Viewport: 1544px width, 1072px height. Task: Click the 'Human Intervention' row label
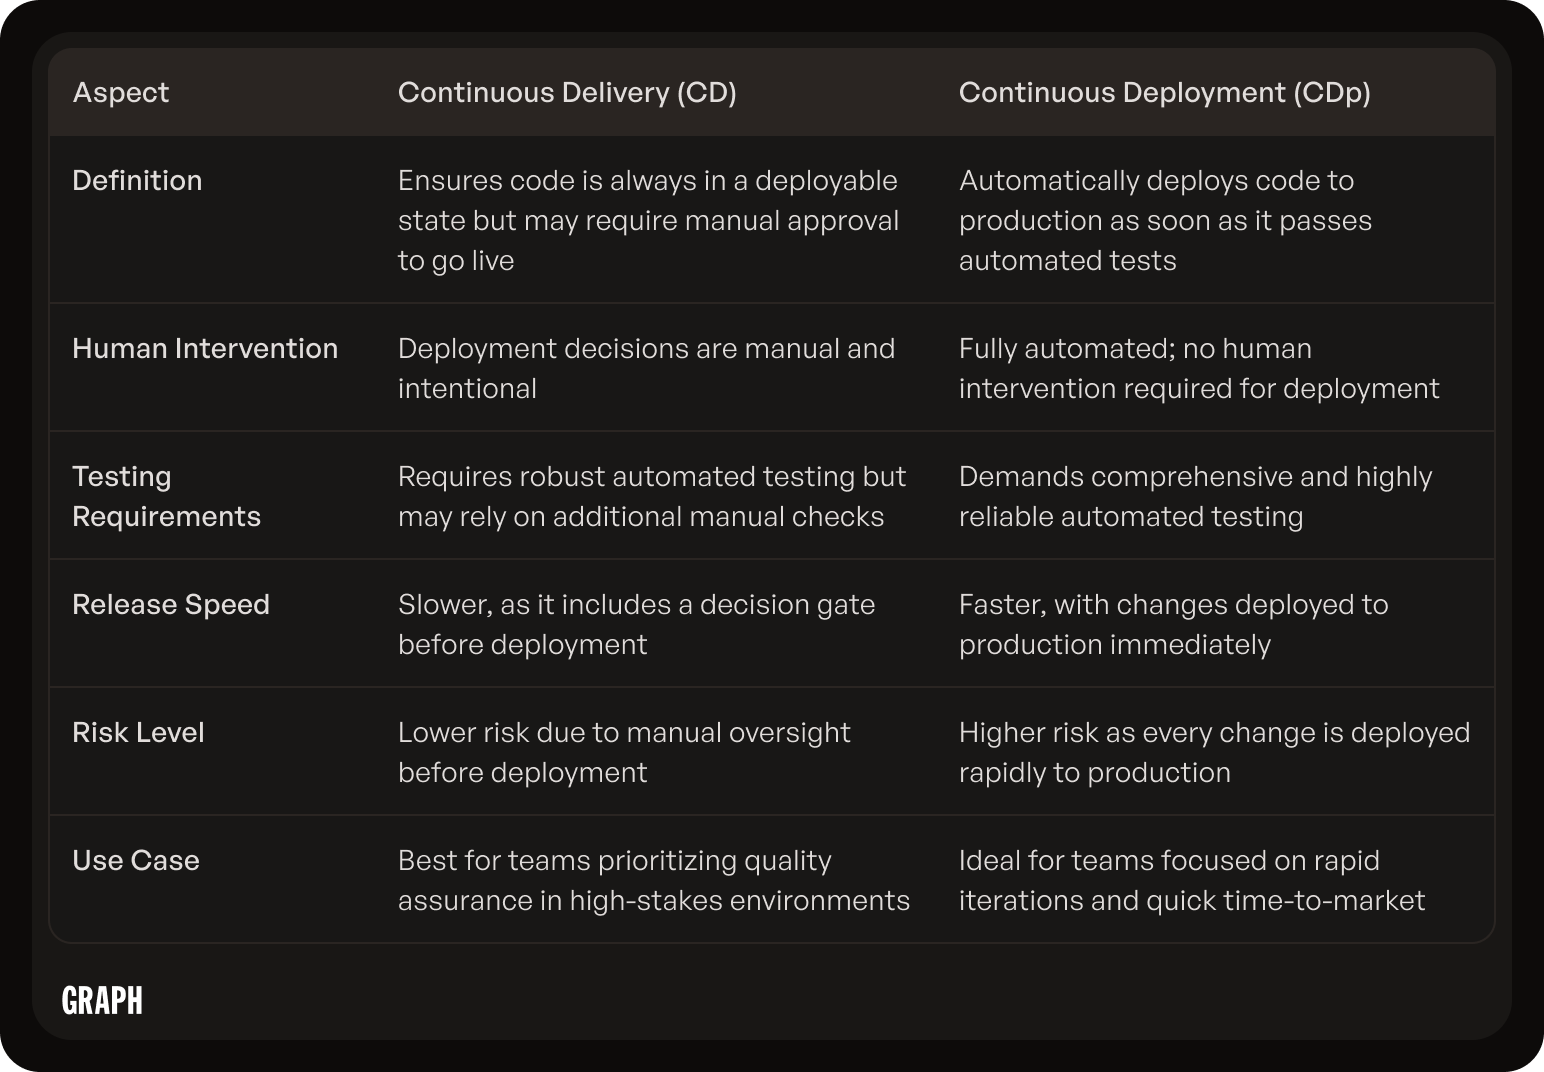click(x=205, y=348)
